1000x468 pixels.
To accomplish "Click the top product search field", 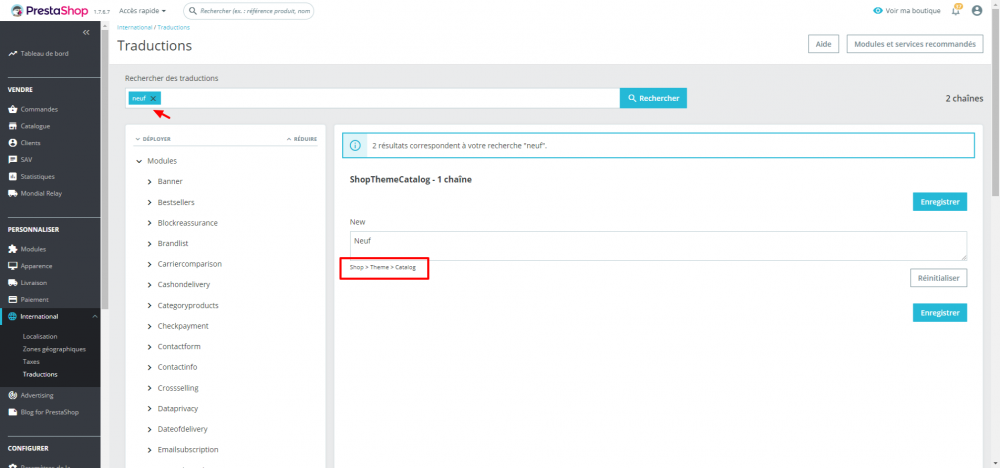I will click(x=249, y=11).
